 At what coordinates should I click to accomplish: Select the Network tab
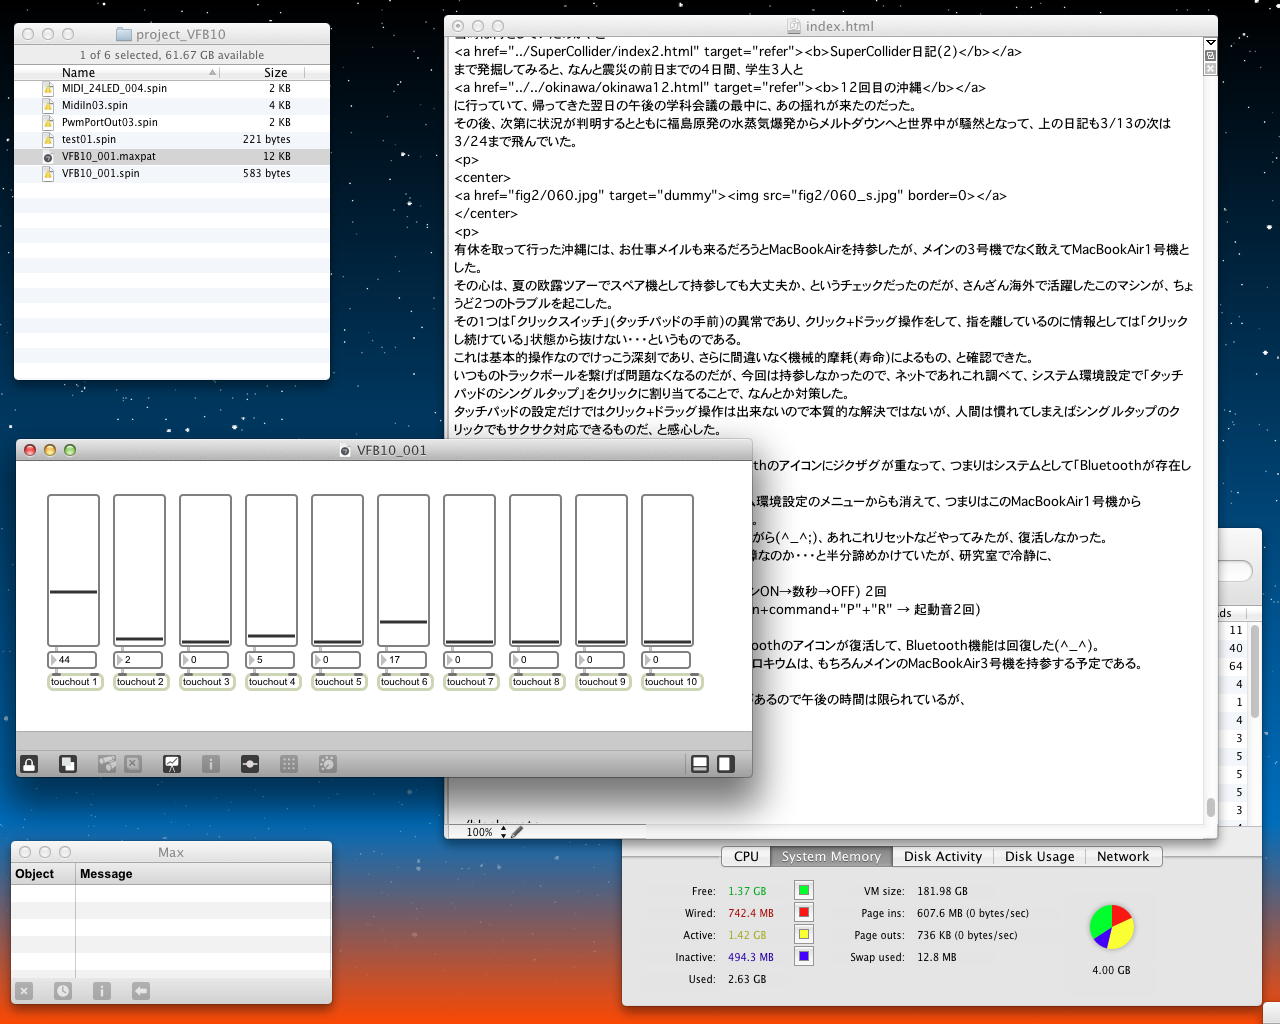pos(1122,856)
